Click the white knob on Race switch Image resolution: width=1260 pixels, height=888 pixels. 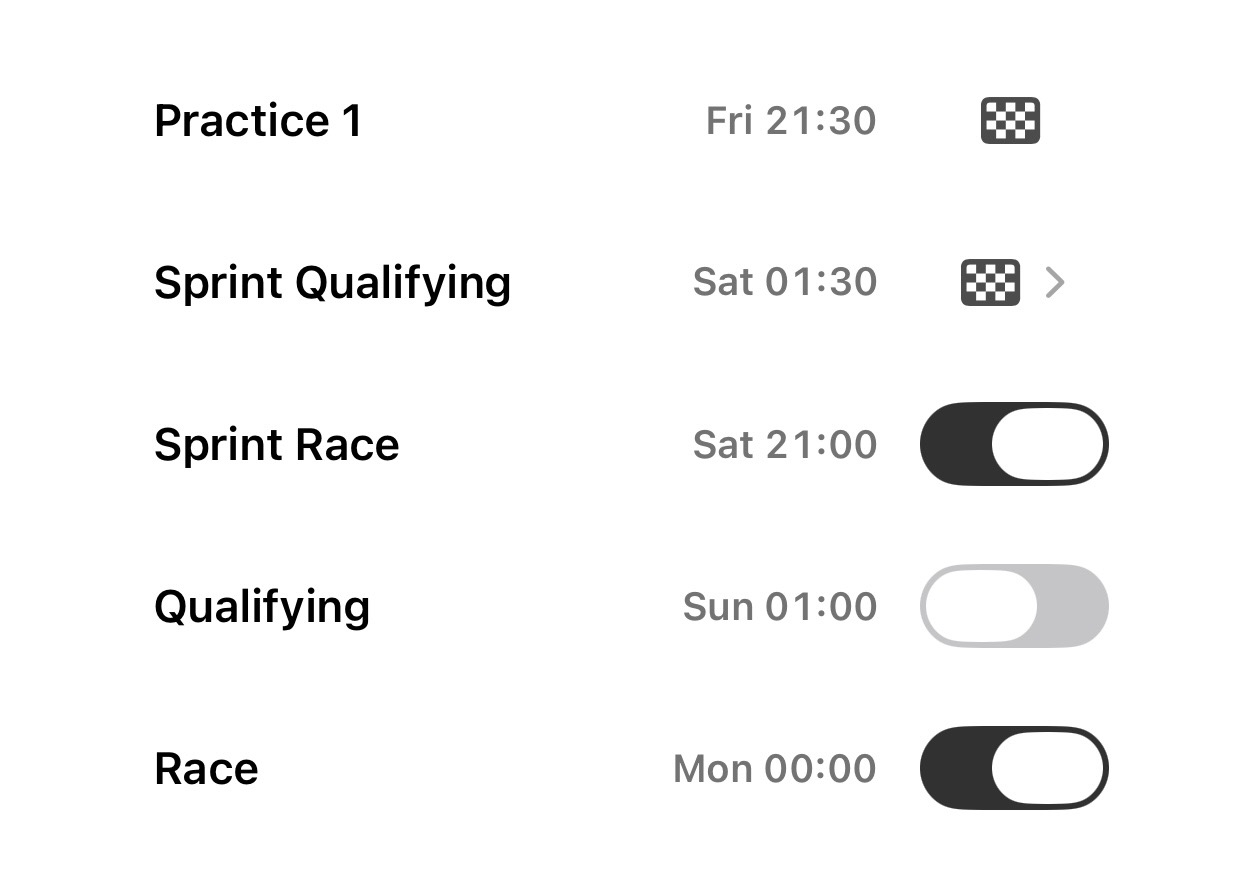click(x=1048, y=768)
